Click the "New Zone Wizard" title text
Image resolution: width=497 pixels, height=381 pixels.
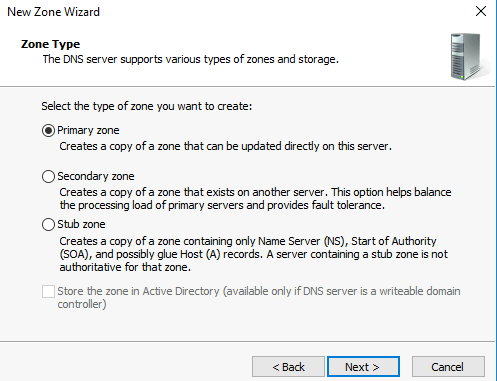[x=53, y=12]
